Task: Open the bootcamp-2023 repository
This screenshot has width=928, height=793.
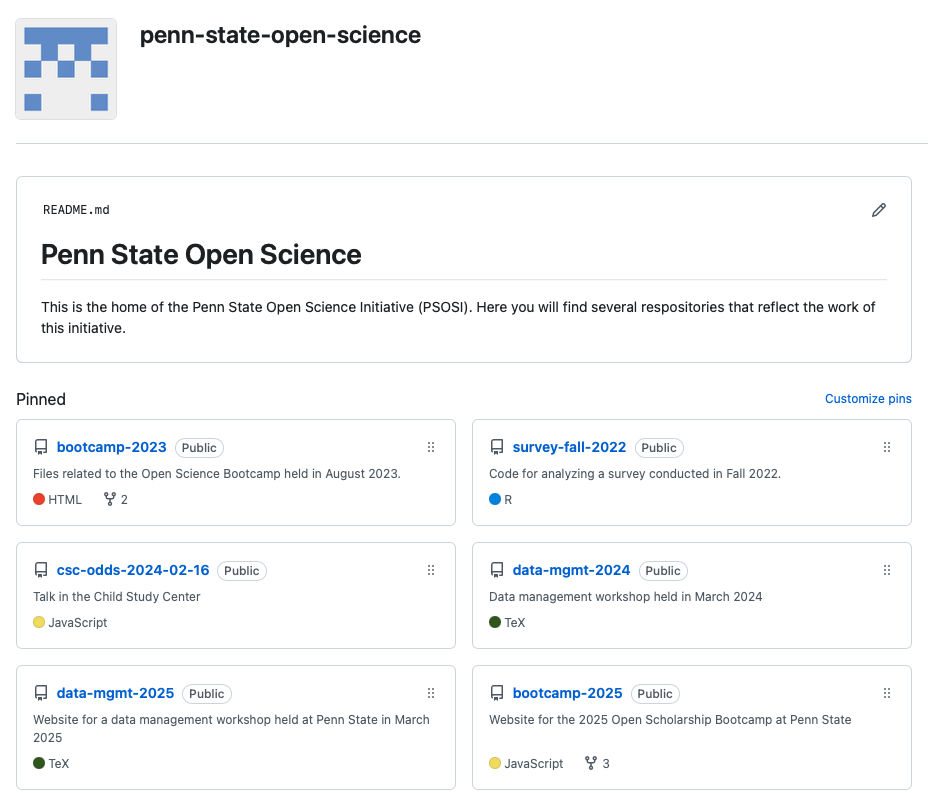Action: pyautogui.click(x=111, y=447)
